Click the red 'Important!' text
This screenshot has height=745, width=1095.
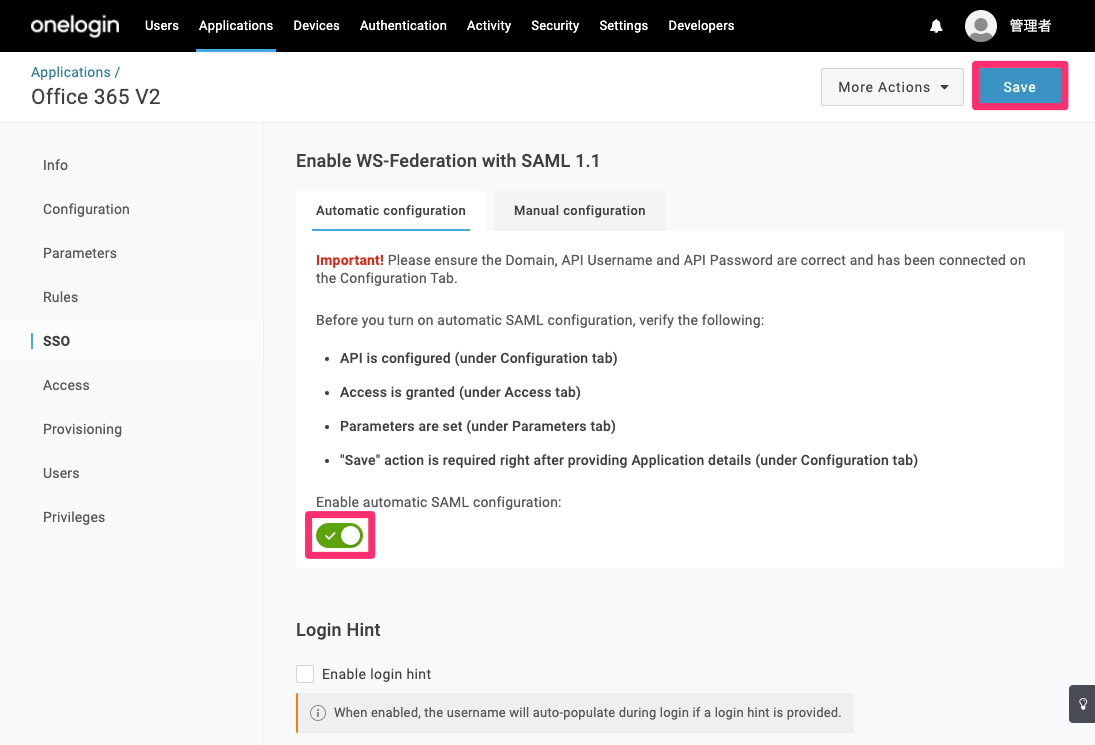(x=350, y=260)
